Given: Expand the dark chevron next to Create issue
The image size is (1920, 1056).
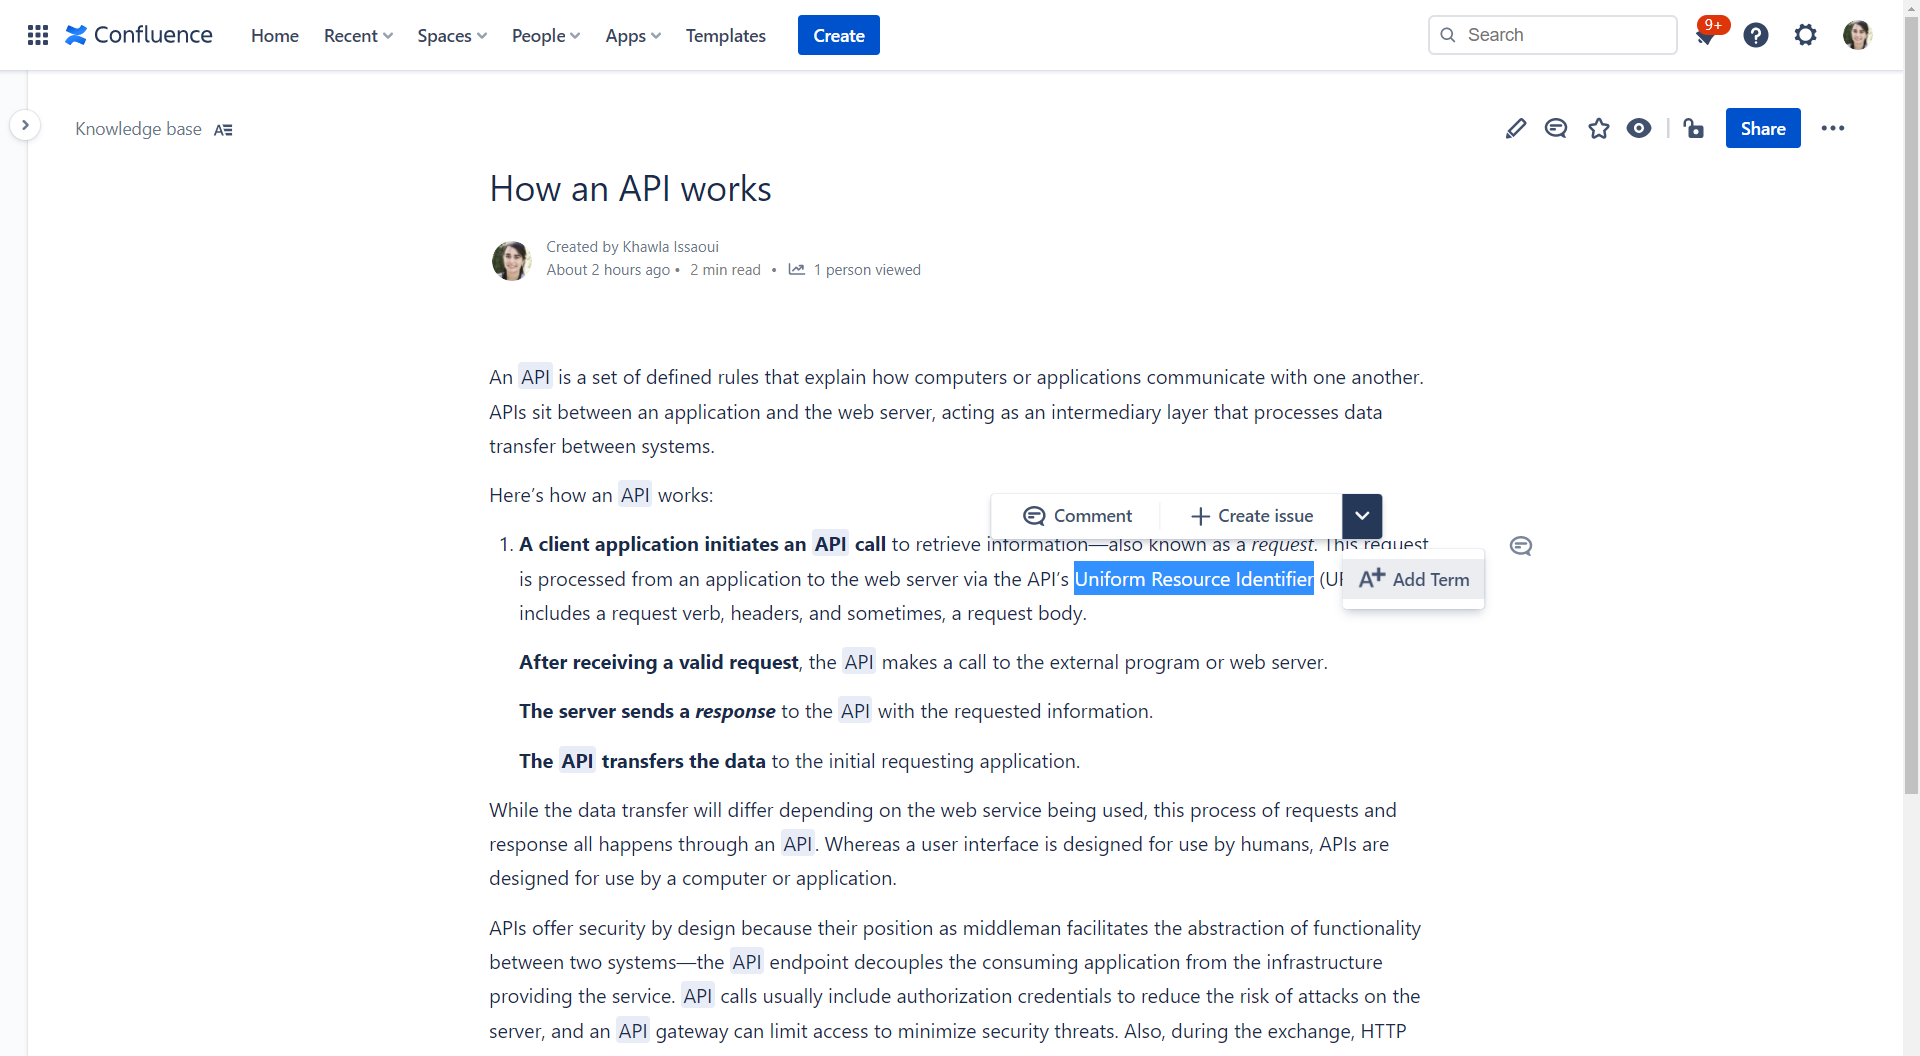Looking at the screenshot, I should tap(1361, 516).
